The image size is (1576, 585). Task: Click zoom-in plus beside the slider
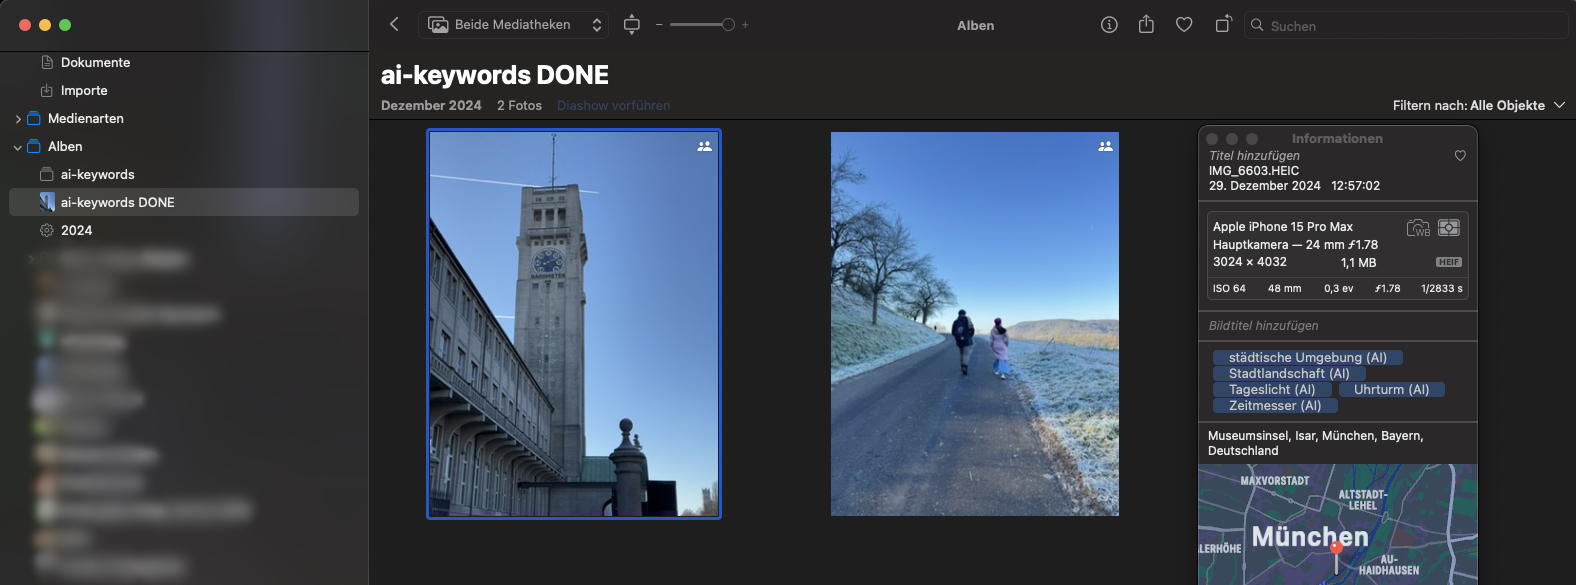745,25
